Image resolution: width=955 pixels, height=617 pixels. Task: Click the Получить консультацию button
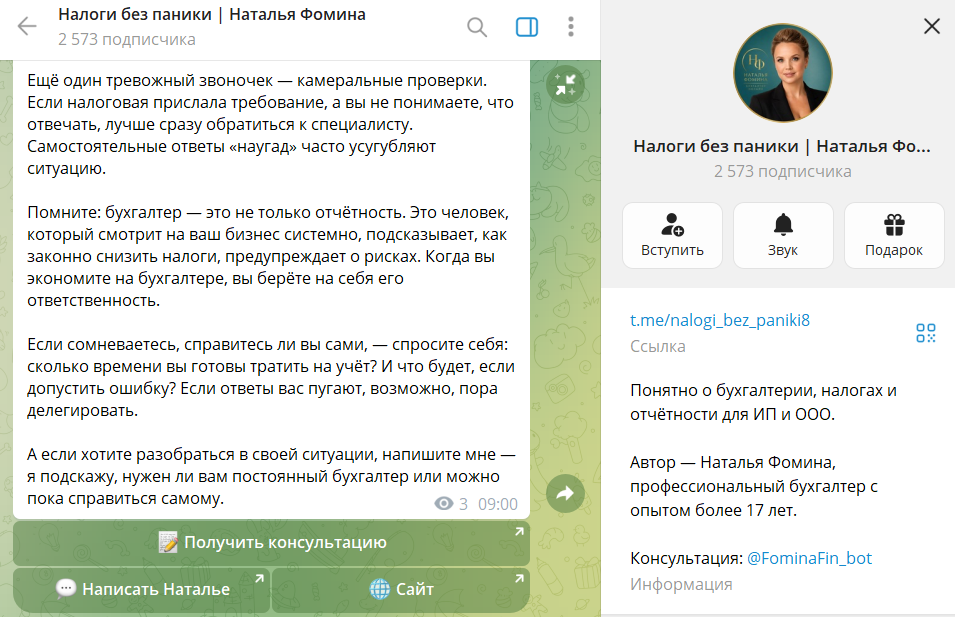pyautogui.click(x=272, y=543)
